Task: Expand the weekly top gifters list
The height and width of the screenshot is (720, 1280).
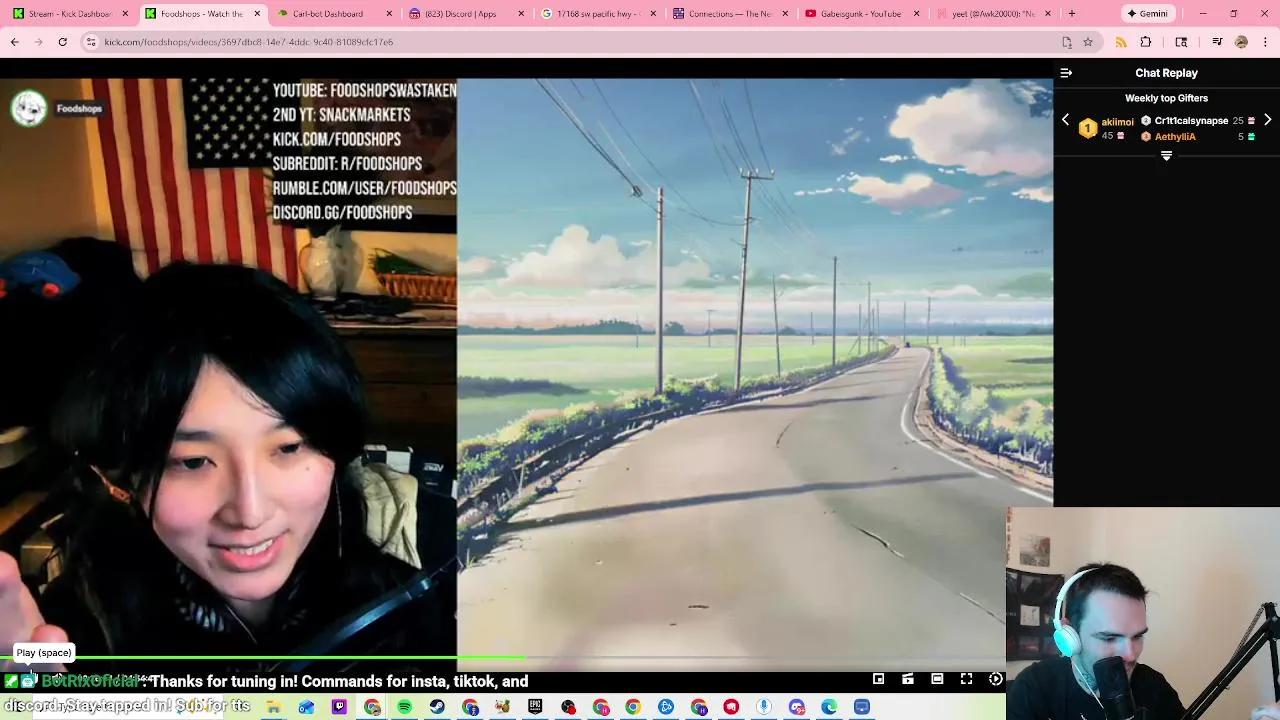Action: pos(1166,156)
